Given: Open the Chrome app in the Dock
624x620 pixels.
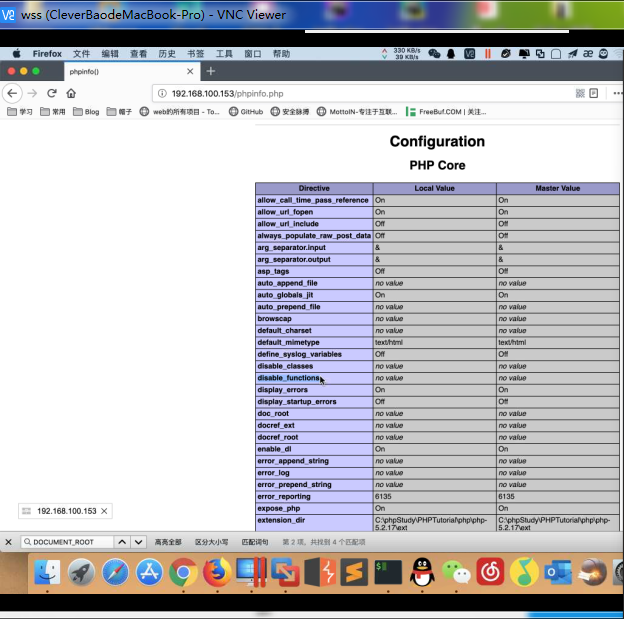Looking at the screenshot, I should [x=182, y=572].
